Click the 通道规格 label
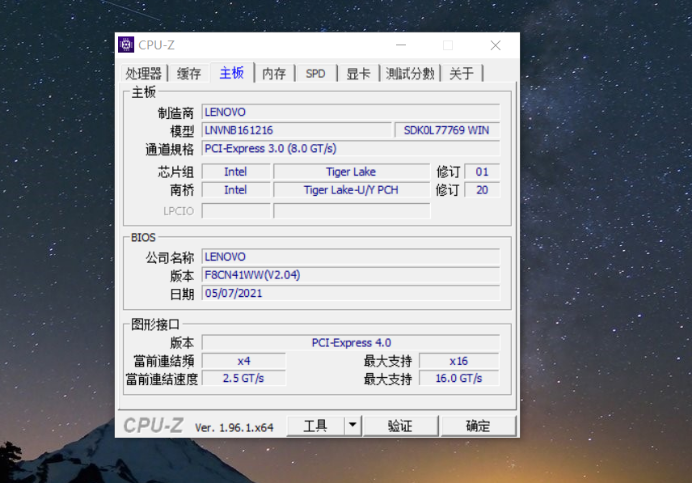This screenshot has width=692, height=483. pyautogui.click(x=169, y=149)
